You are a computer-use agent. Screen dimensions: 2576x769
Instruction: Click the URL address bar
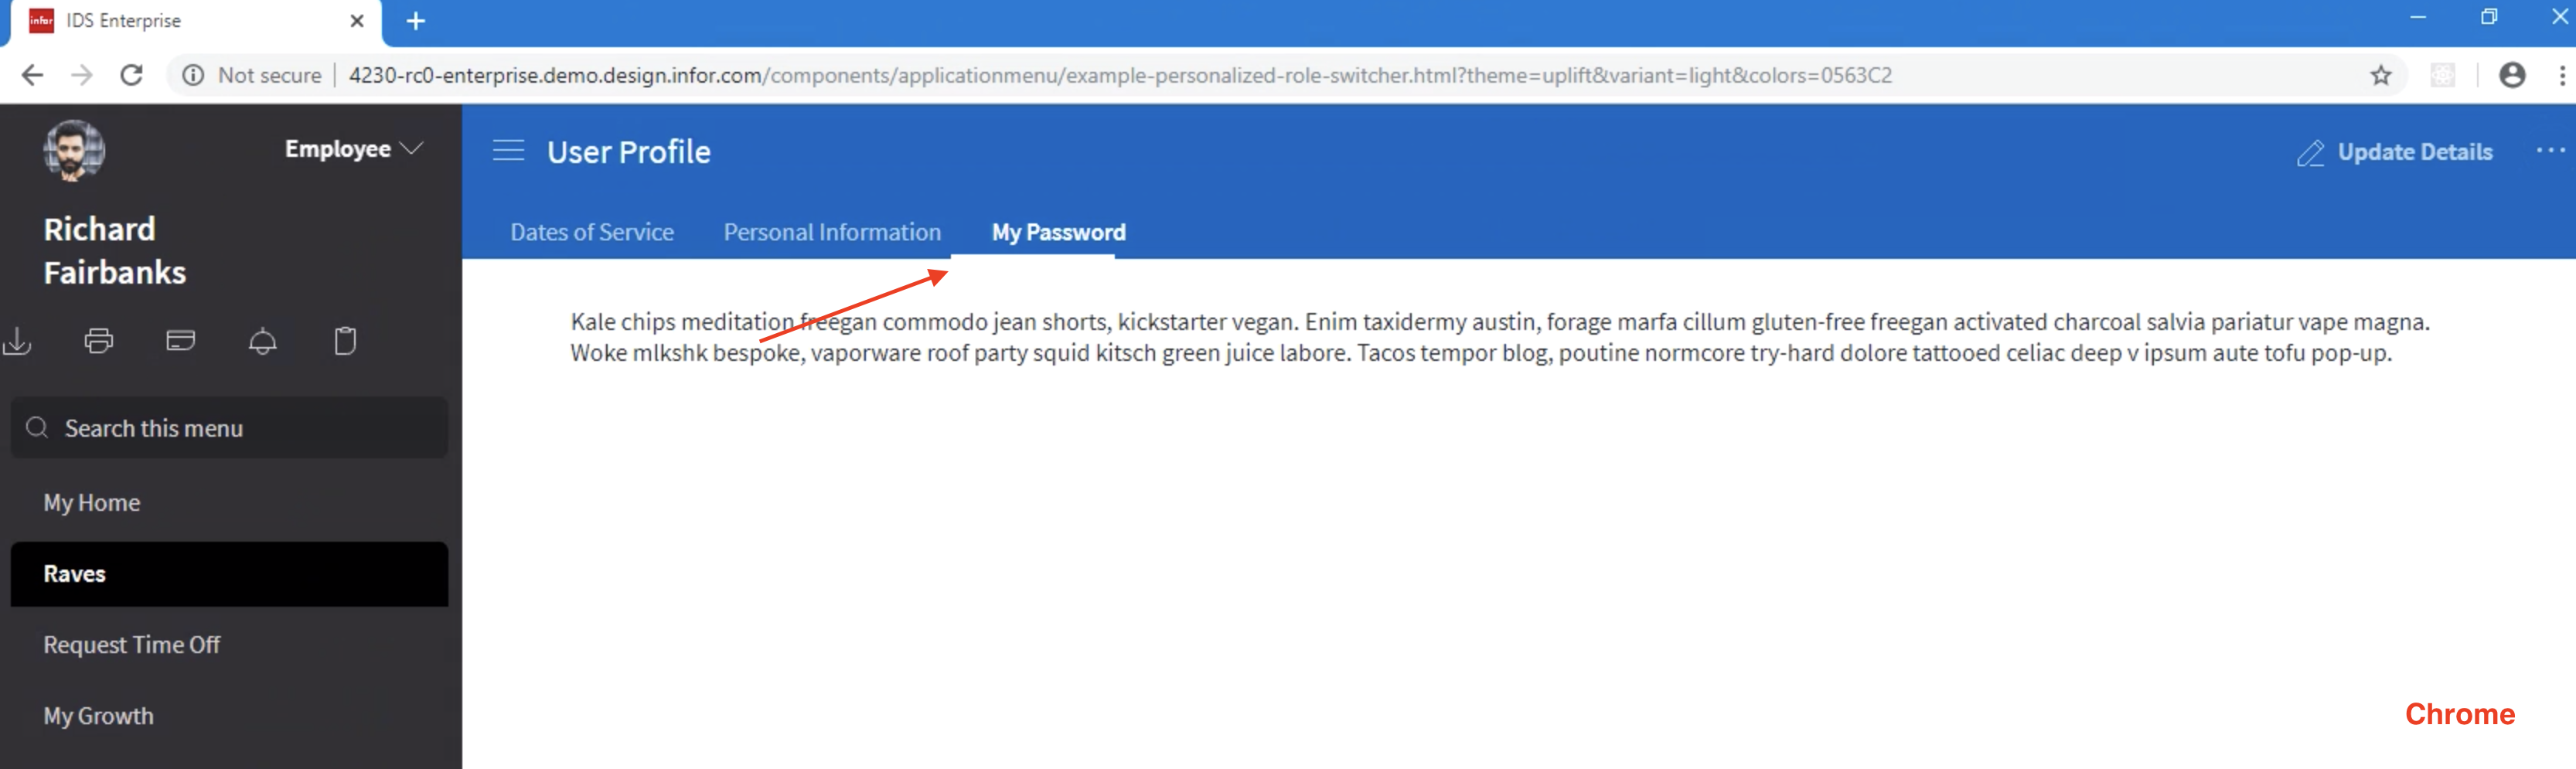coord(1120,75)
